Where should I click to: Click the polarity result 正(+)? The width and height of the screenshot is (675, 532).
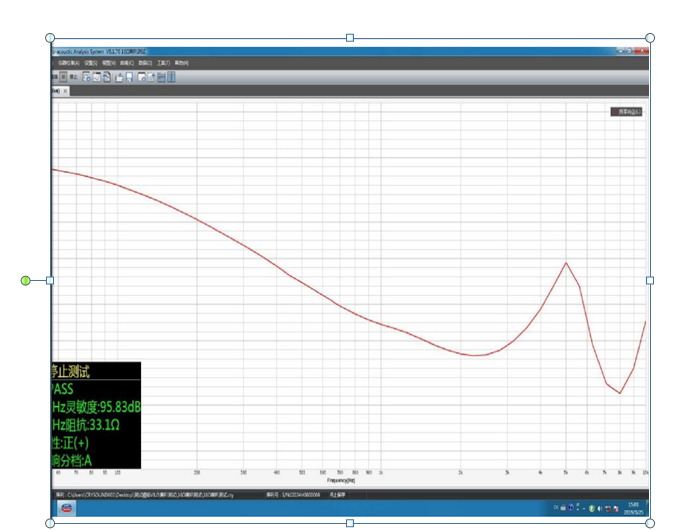click(76, 443)
